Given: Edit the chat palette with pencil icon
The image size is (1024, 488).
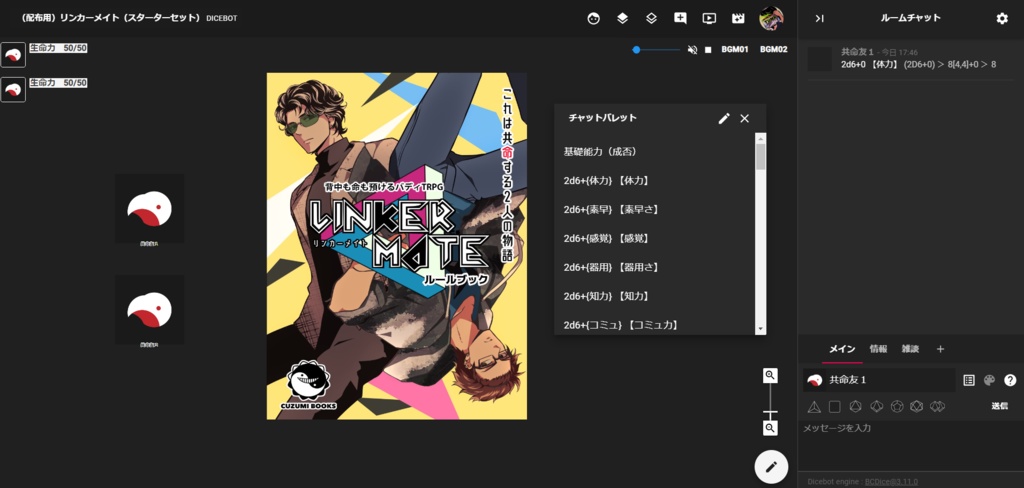Looking at the screenshot, I should tap(724, 118).
